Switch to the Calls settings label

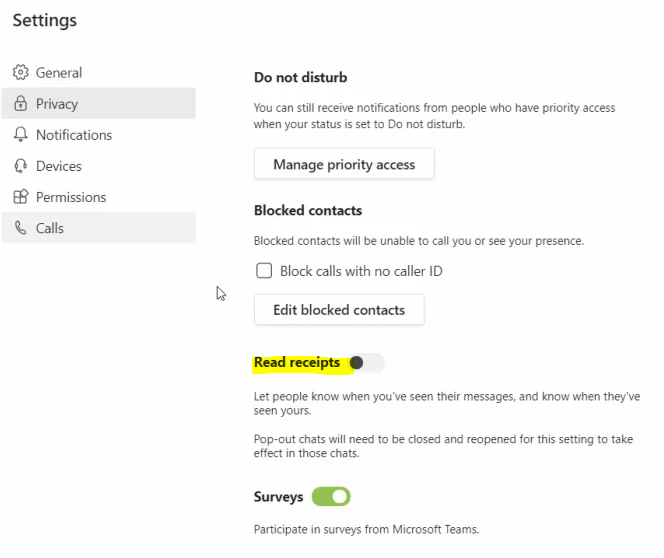click(50, 228)
